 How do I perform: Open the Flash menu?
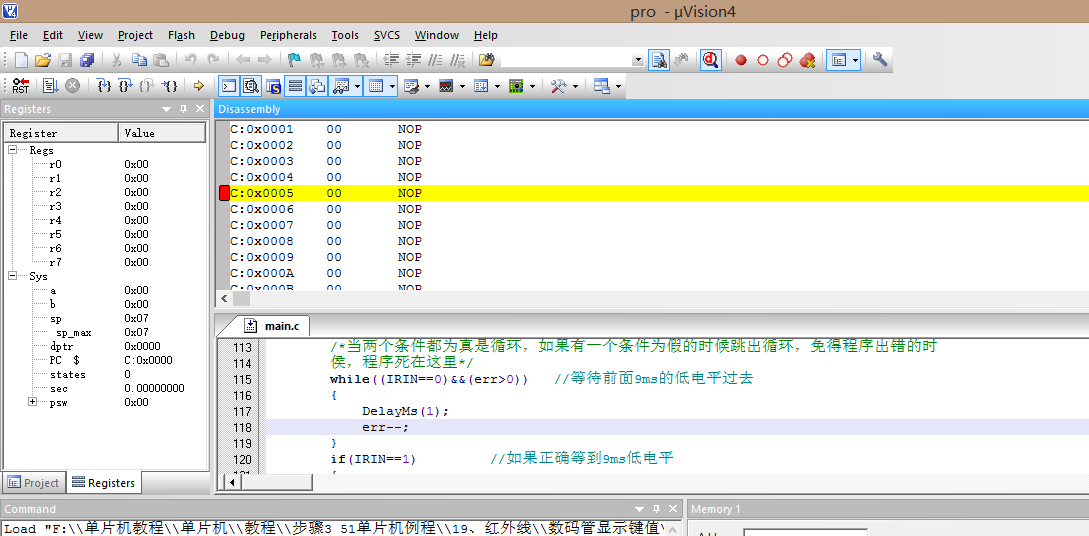click(181, 35)
